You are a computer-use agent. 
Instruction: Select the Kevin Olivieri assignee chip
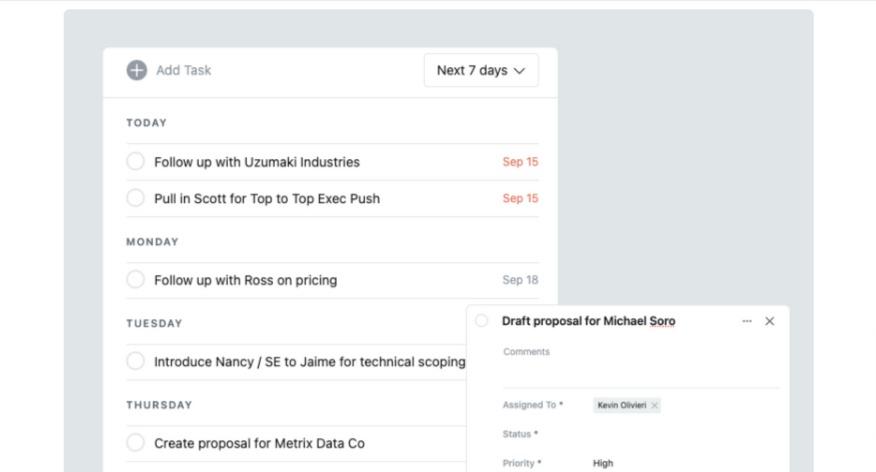coord(621,405)
